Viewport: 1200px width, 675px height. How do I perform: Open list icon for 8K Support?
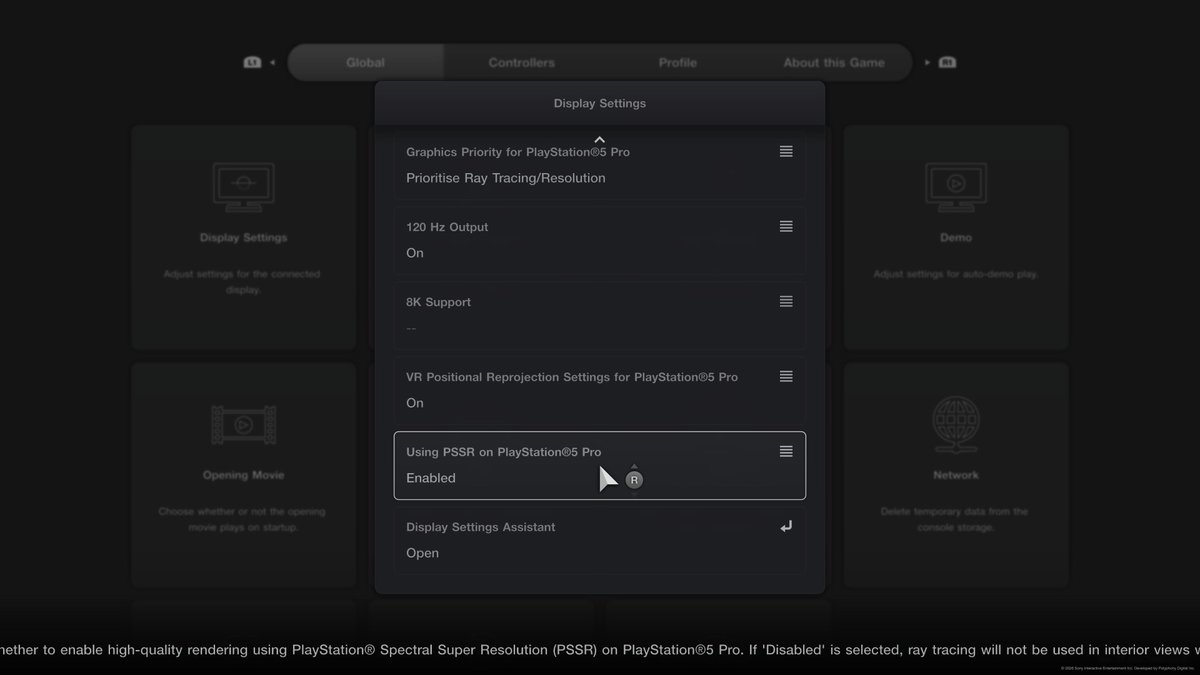tap(786, 302)
